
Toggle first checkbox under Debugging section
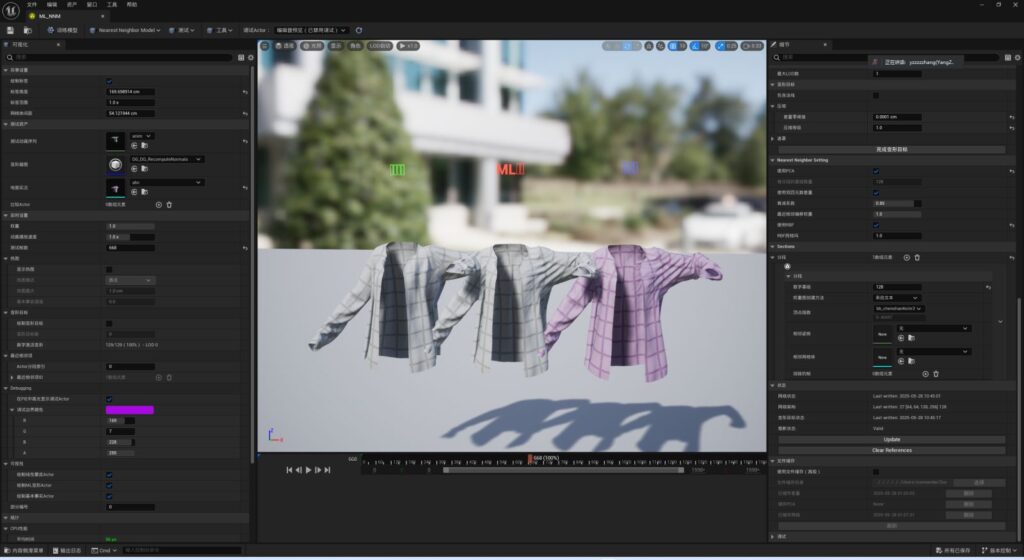[109, 399]
